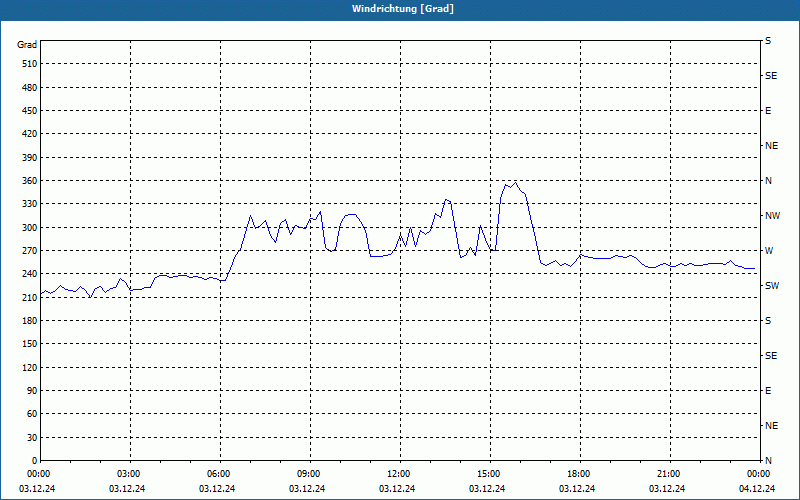
Task: Click the 210 y-axis tick label
Action: click(30, 297)
